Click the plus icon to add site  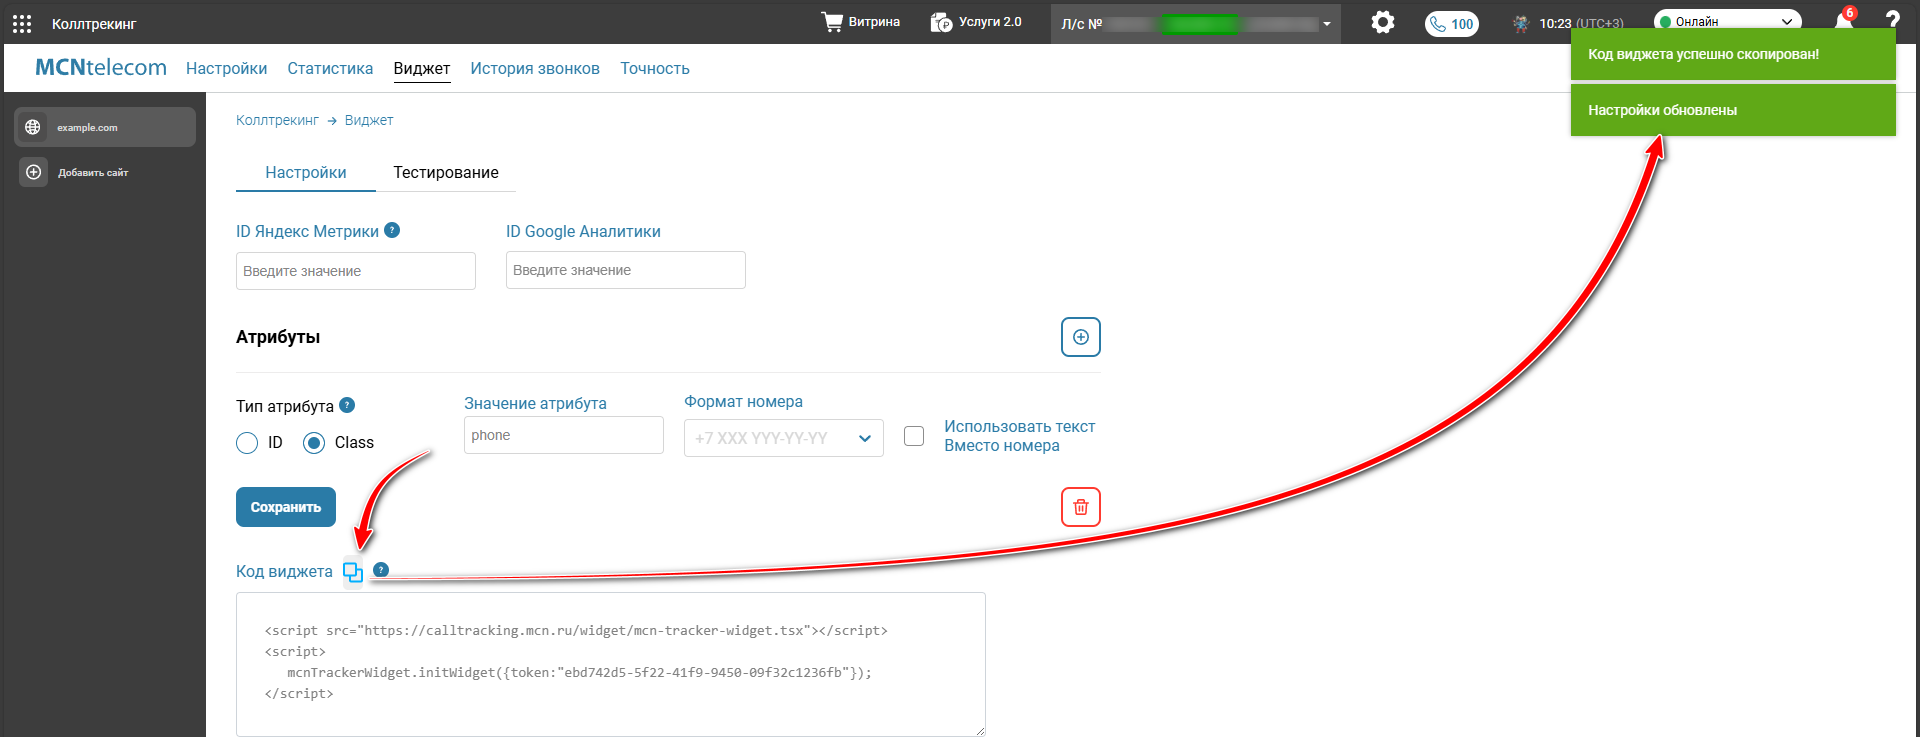(x=33, y=172)
